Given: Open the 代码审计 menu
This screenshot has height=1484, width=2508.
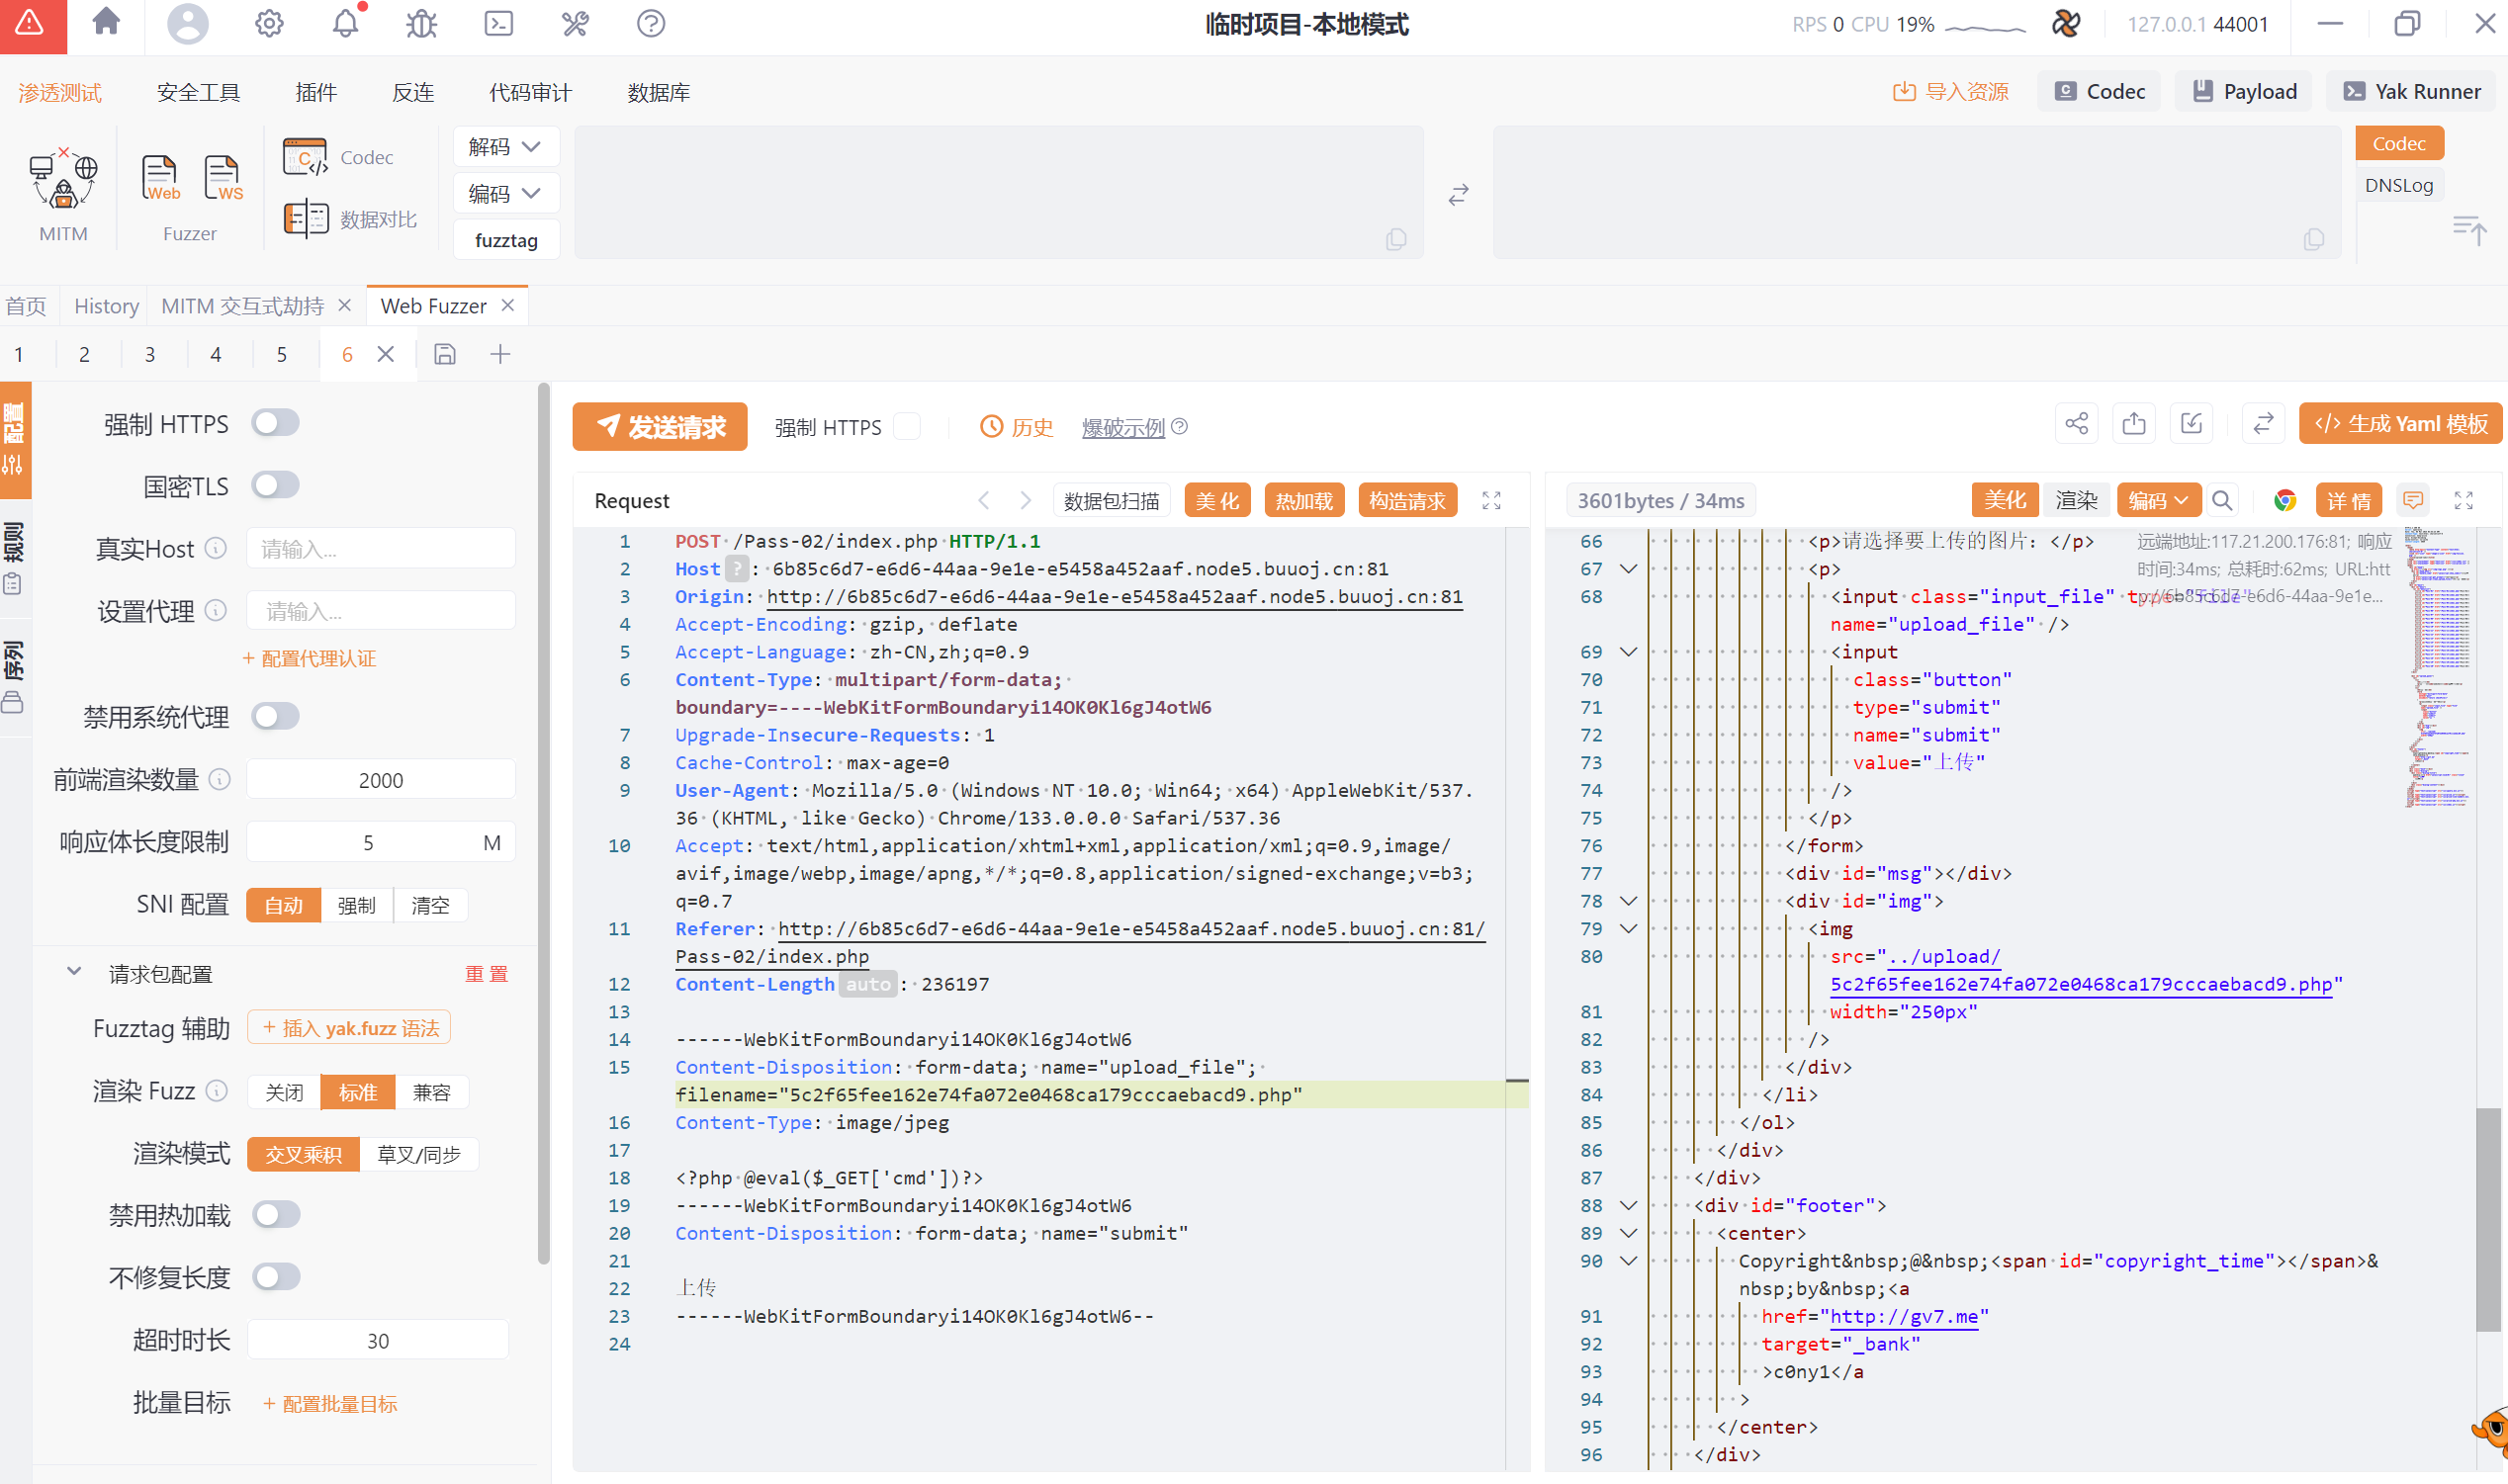Looking at the screenshot, I should [x=530, y=92].
